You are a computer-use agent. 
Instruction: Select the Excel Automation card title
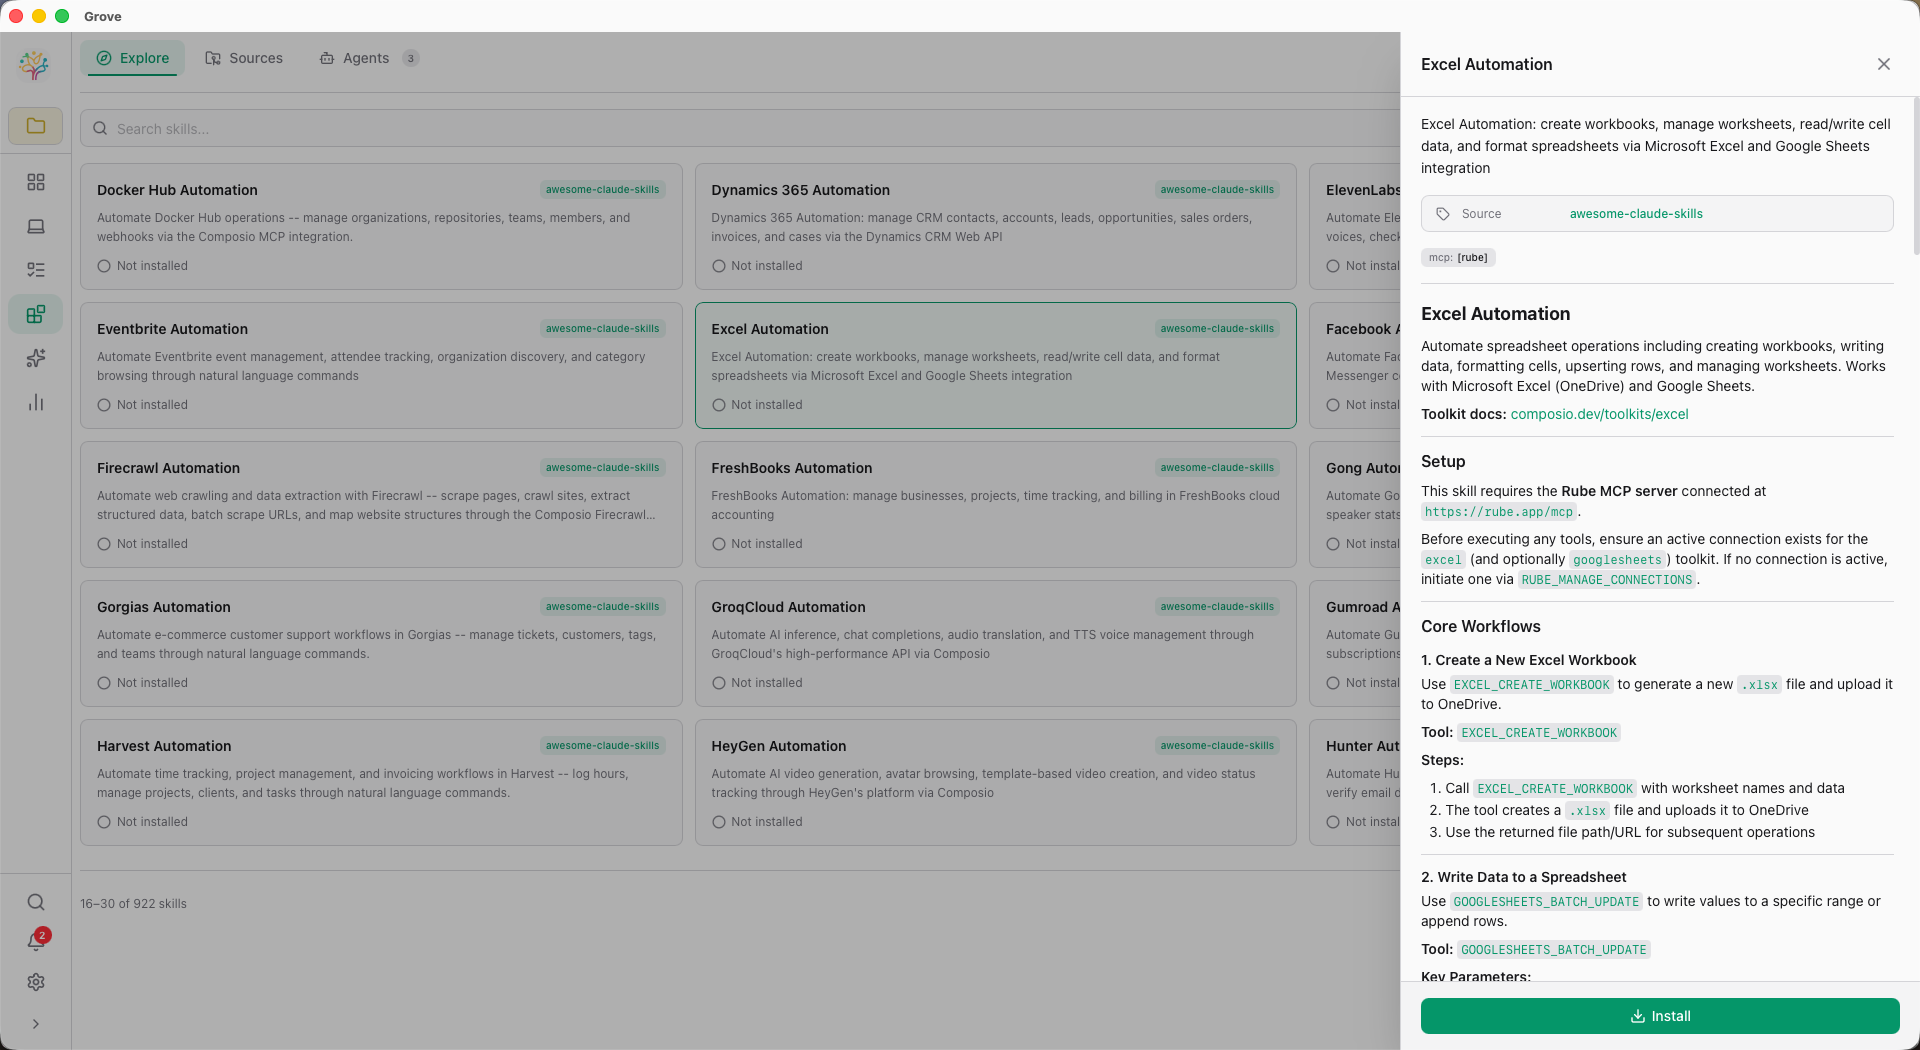click(x=770, y=329)
